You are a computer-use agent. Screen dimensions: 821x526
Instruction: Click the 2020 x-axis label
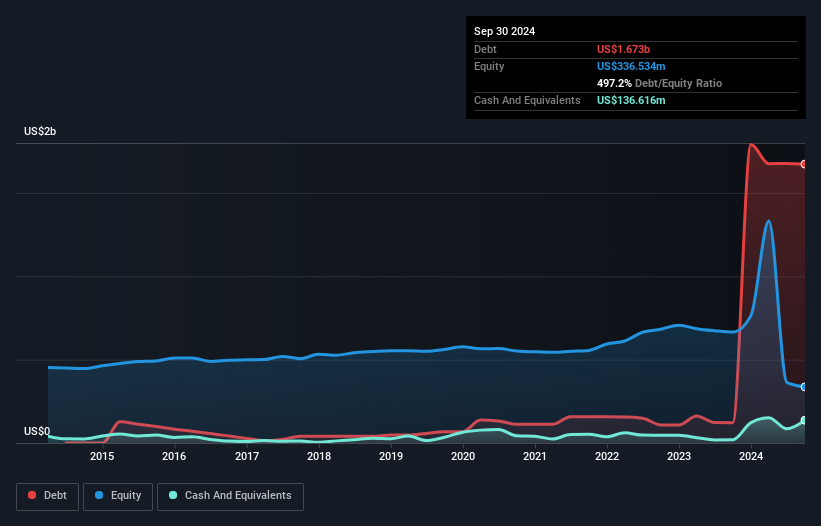click(463, 456)
